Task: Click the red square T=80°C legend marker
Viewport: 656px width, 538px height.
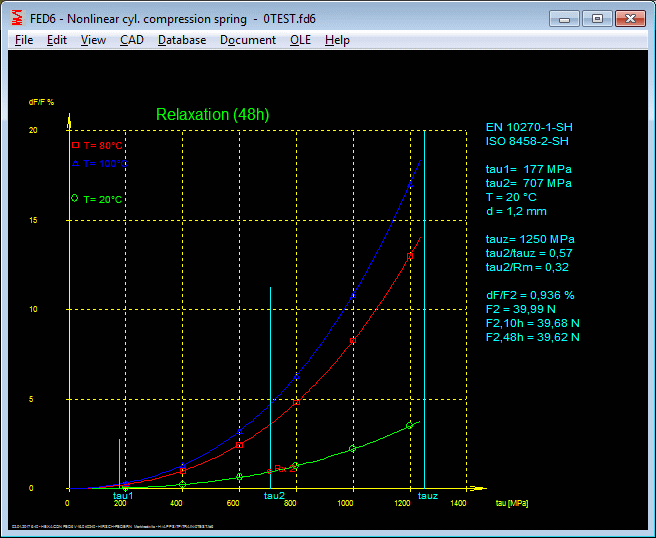Action: pyautogui.click(x=75, y=146)
